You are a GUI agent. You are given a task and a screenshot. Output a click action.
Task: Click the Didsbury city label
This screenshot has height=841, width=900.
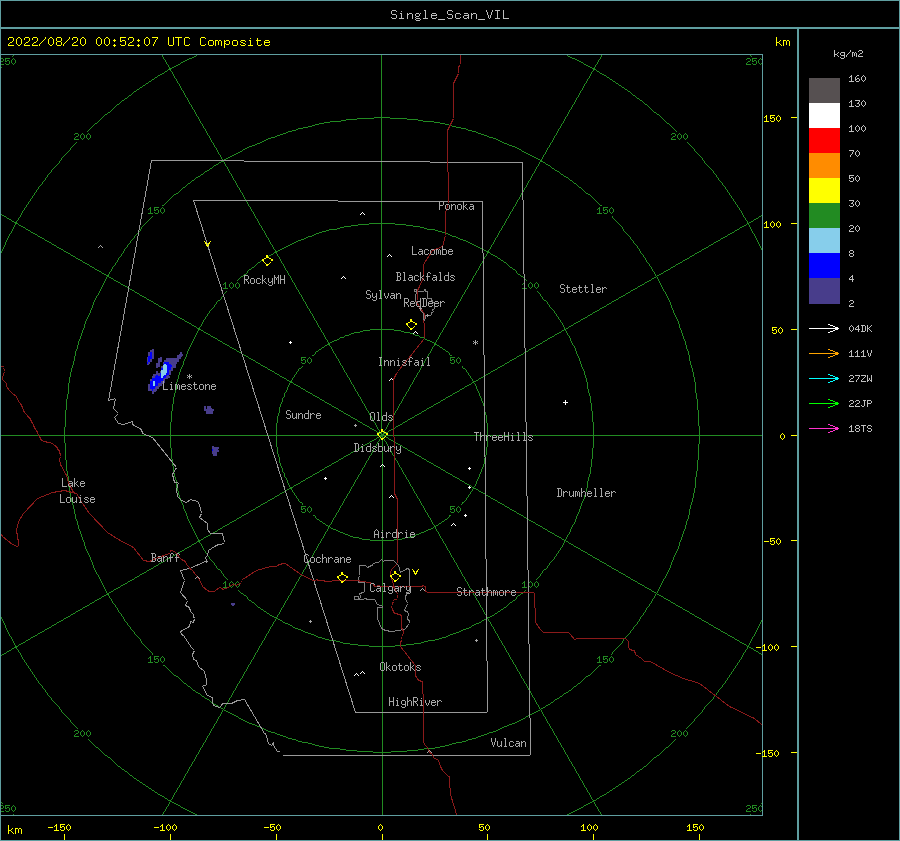tap(377, 448)
